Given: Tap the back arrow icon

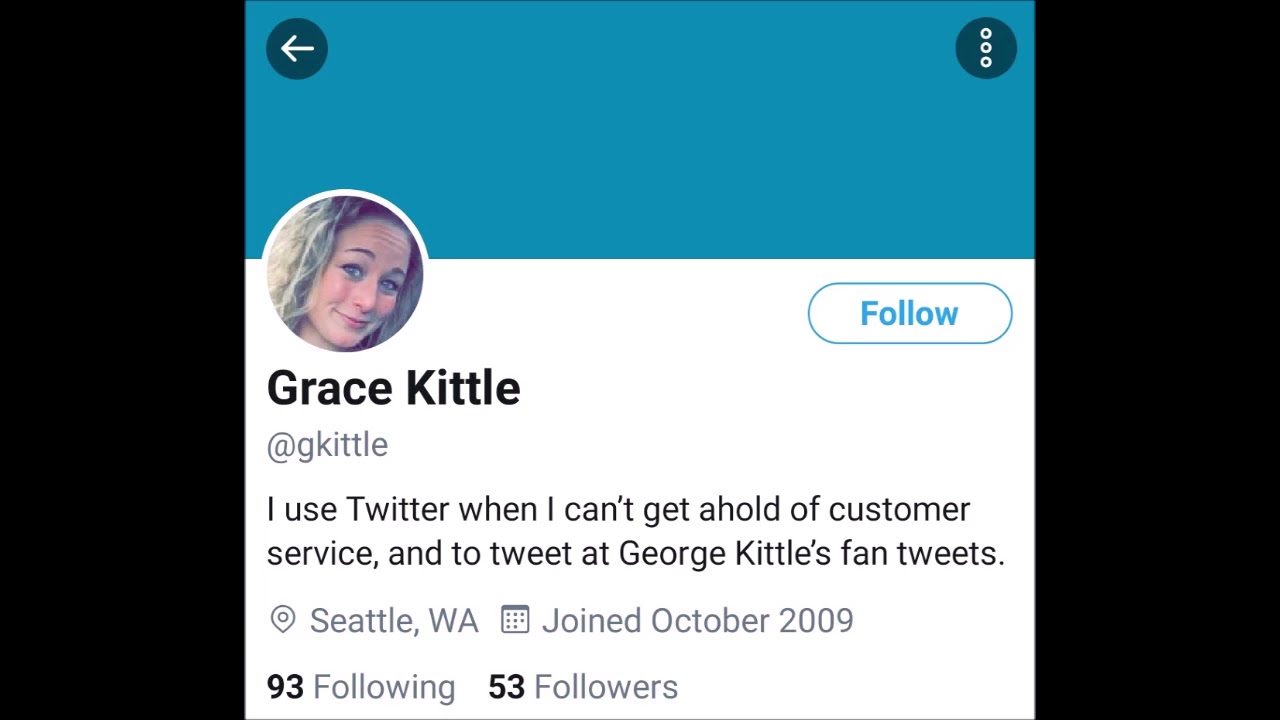Looking at the screenshot, I should pos(297,48).
